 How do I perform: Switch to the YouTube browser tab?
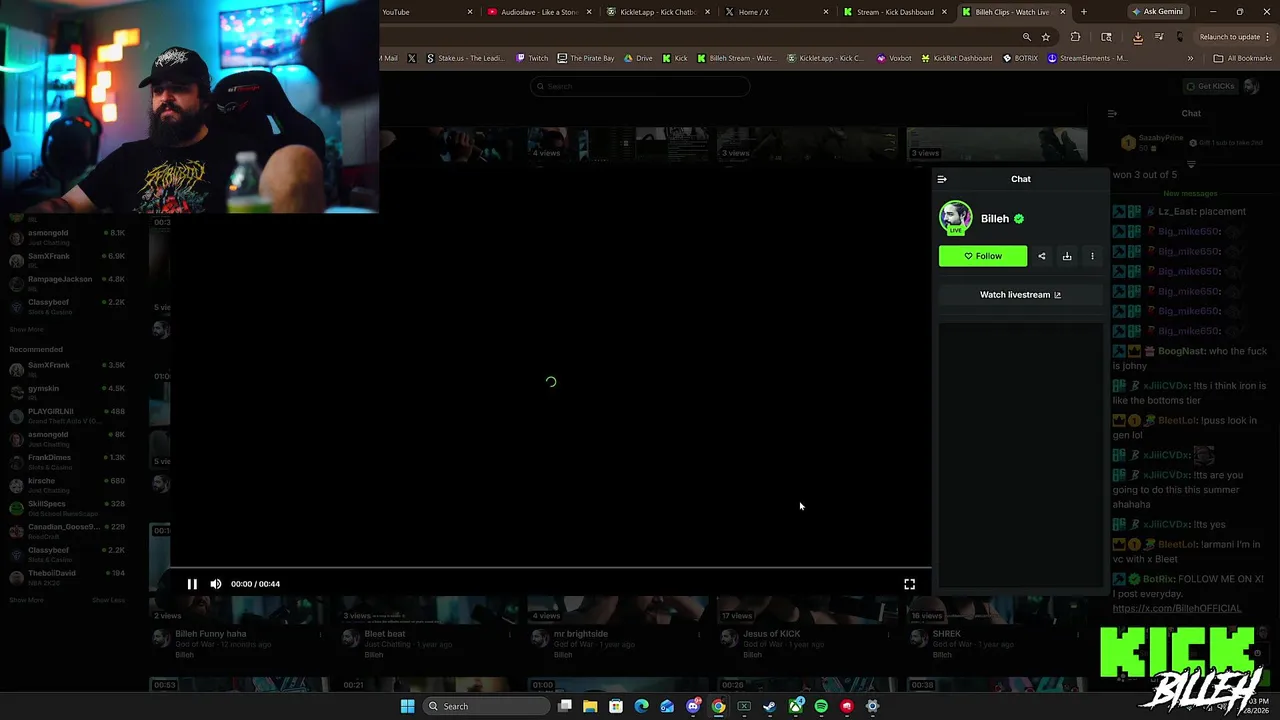tap(425, 12)
